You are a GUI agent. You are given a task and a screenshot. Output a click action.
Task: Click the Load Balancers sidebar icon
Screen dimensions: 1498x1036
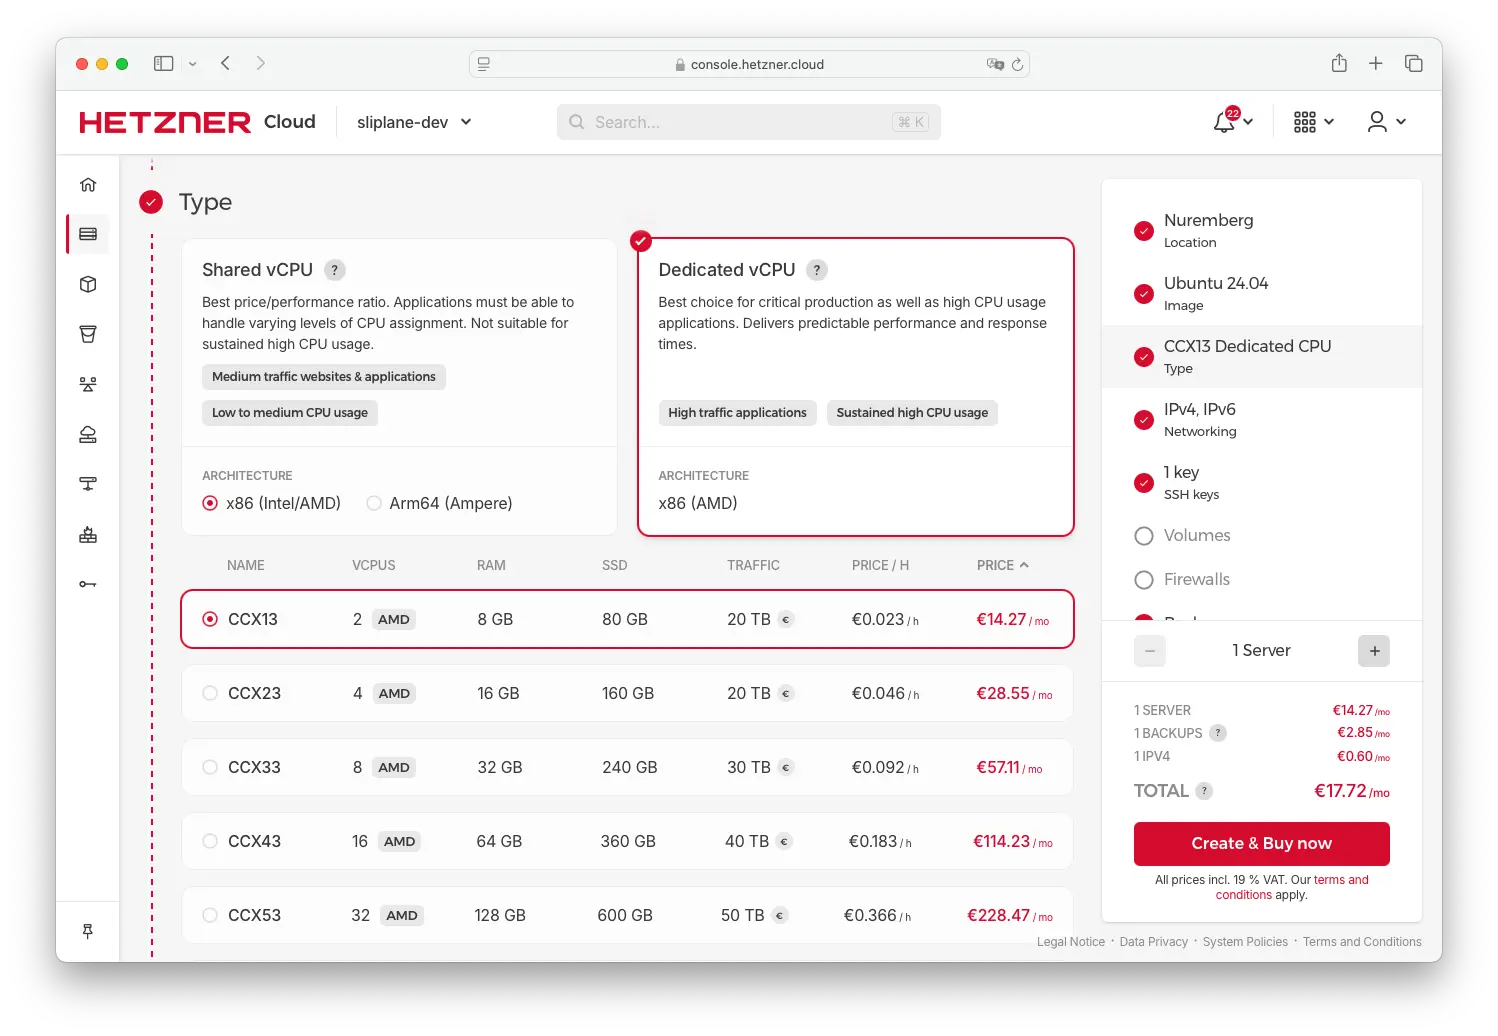88,384
